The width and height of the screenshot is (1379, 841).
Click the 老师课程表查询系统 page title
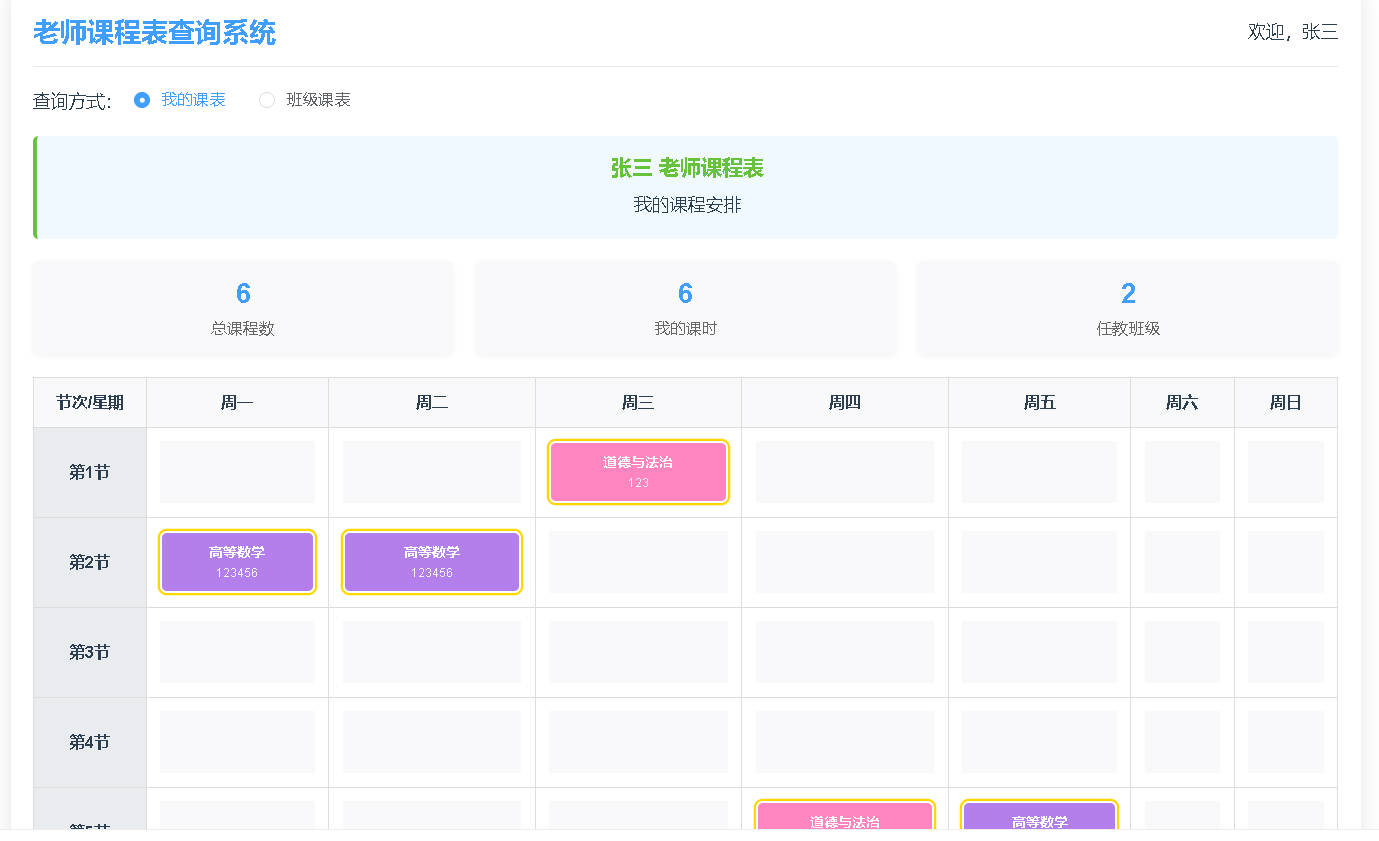coord(154,32)
